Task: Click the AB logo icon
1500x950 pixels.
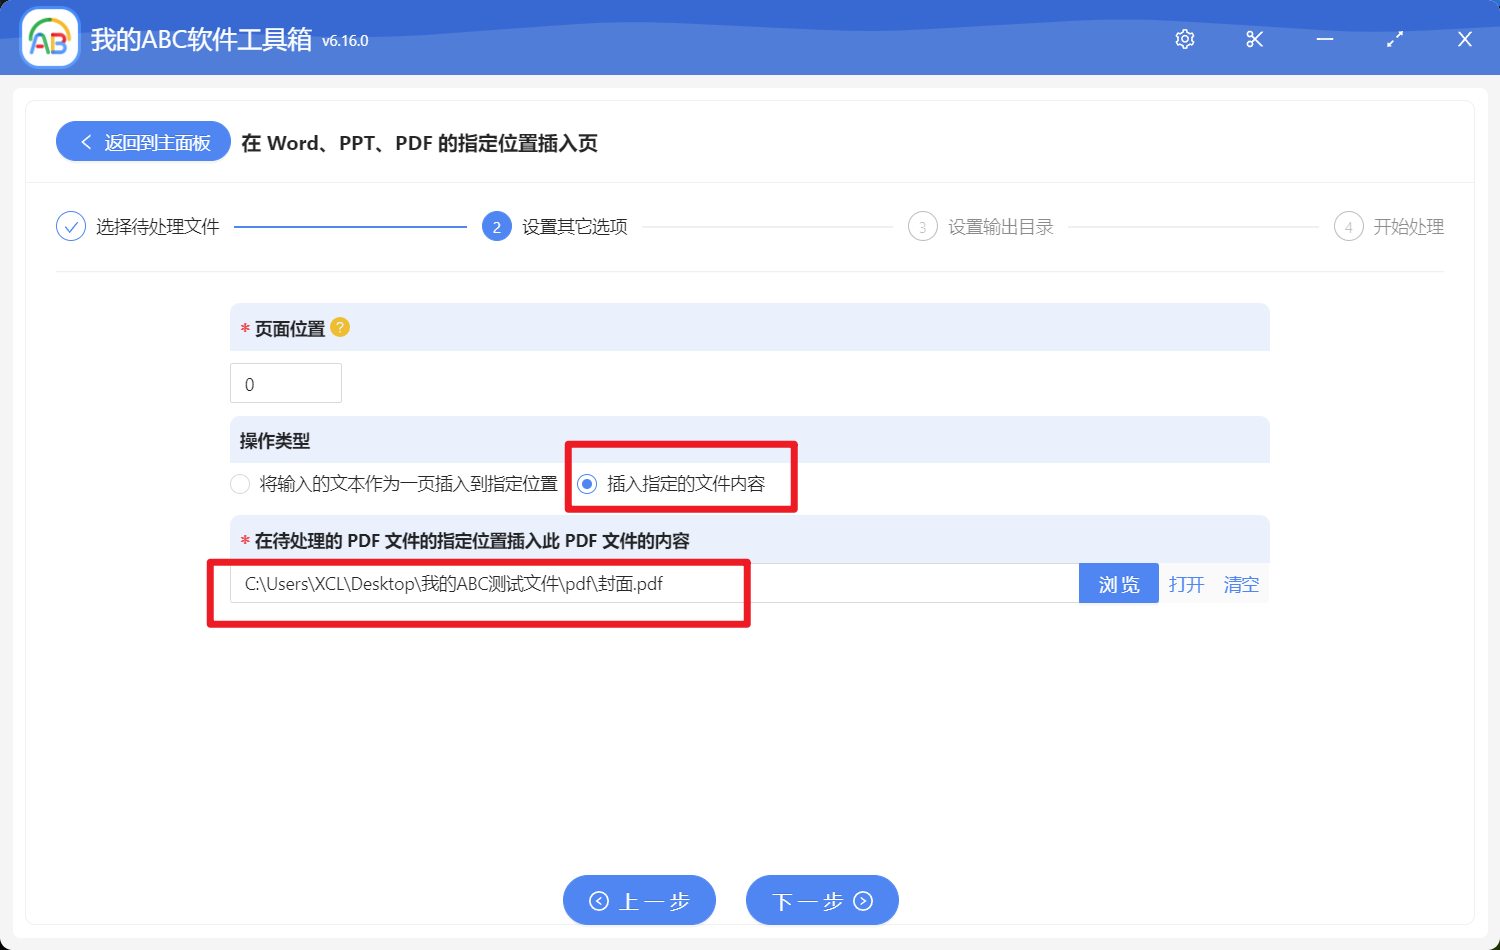Action: pos(49,38)
